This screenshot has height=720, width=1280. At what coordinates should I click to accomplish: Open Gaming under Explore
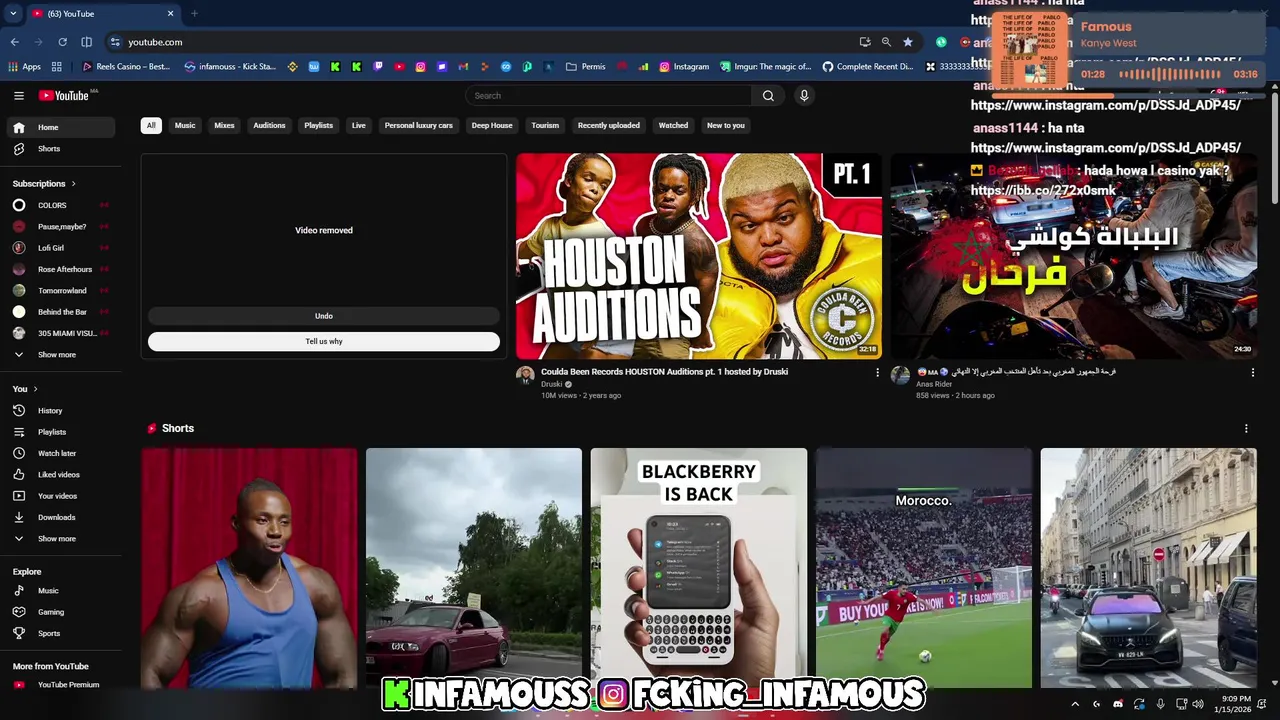click(62, 612)
